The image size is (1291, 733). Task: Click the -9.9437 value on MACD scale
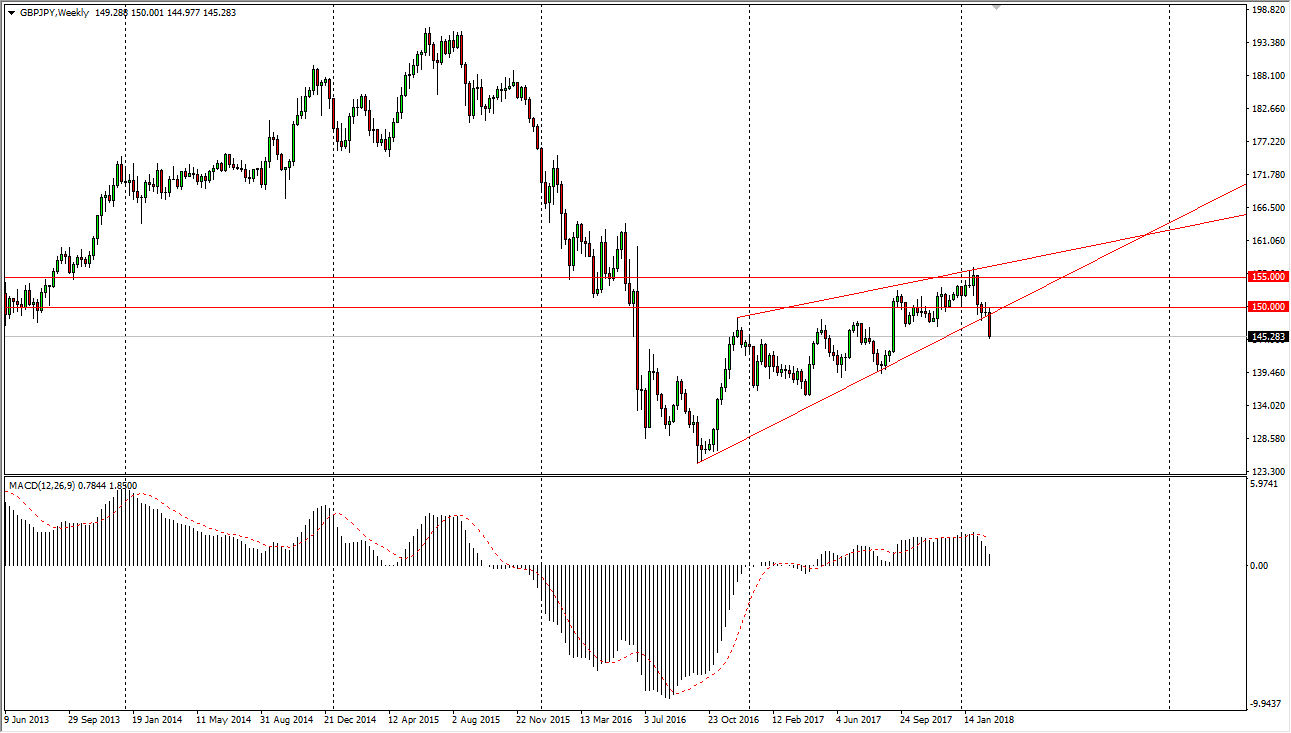[x=1266, y=704]
